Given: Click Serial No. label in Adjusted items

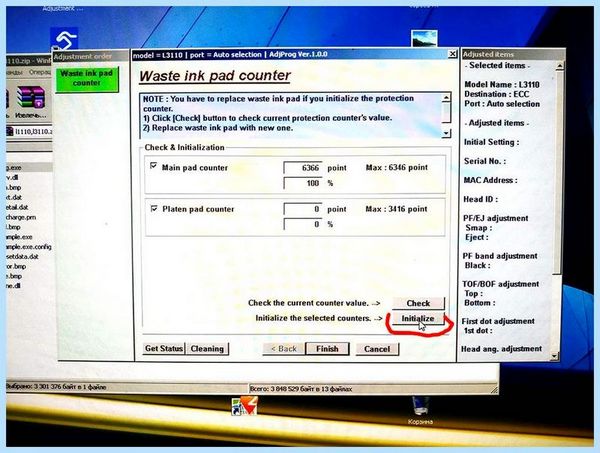Looking at the screenshot, I should click(485, 161).
